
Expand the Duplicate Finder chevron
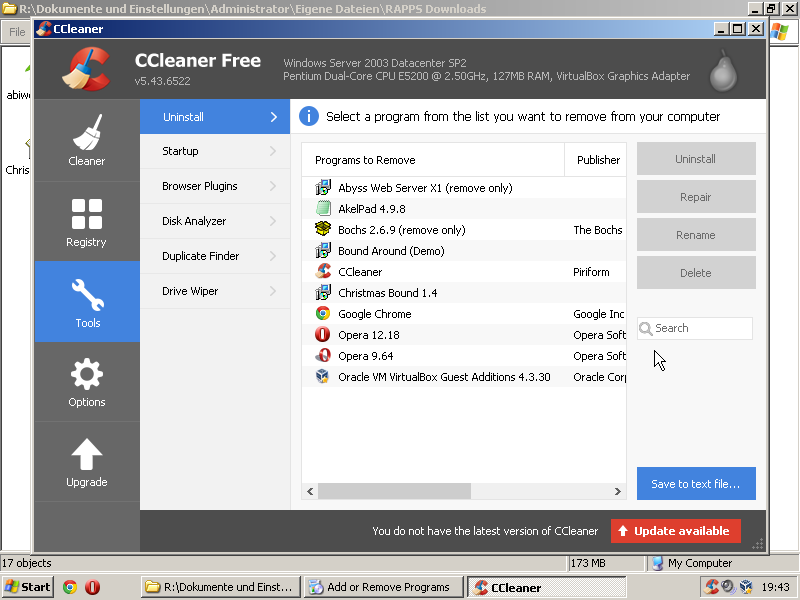pos(272,256)
